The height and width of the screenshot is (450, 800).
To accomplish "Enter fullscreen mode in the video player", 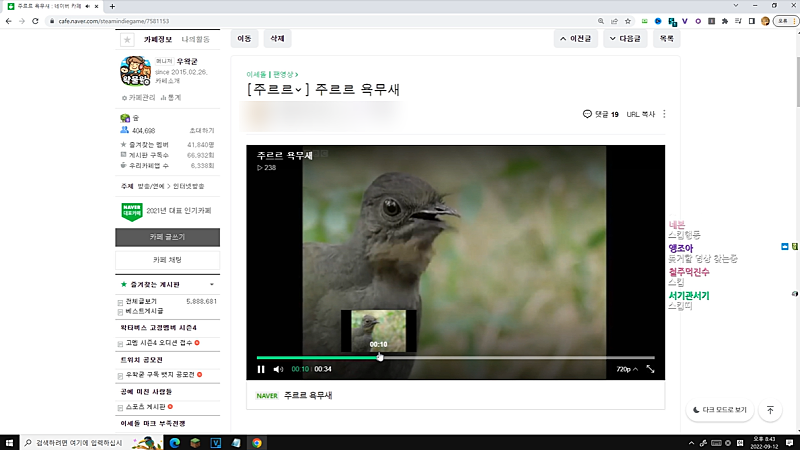I will [x=651, y=369].
